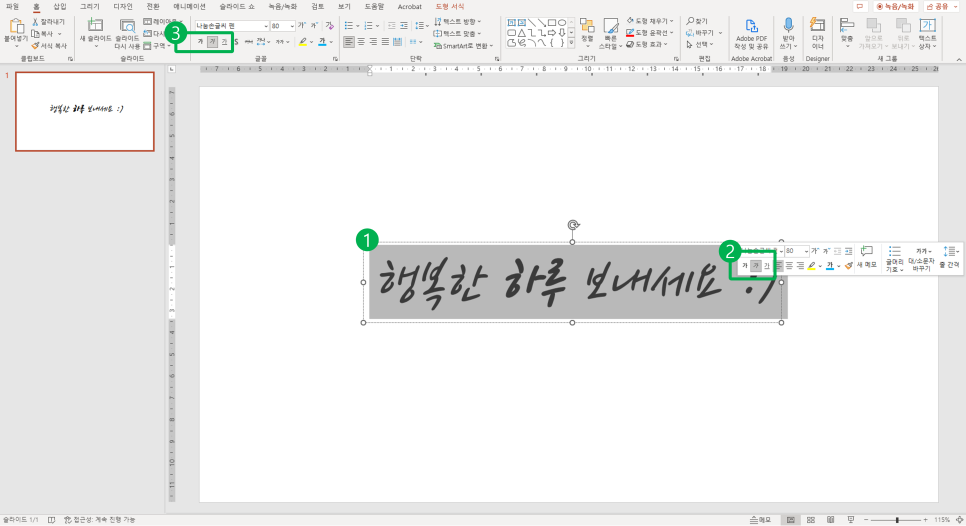
Task: Toggle italic 가 in ribbon font group
Action: tap(212, 42)
